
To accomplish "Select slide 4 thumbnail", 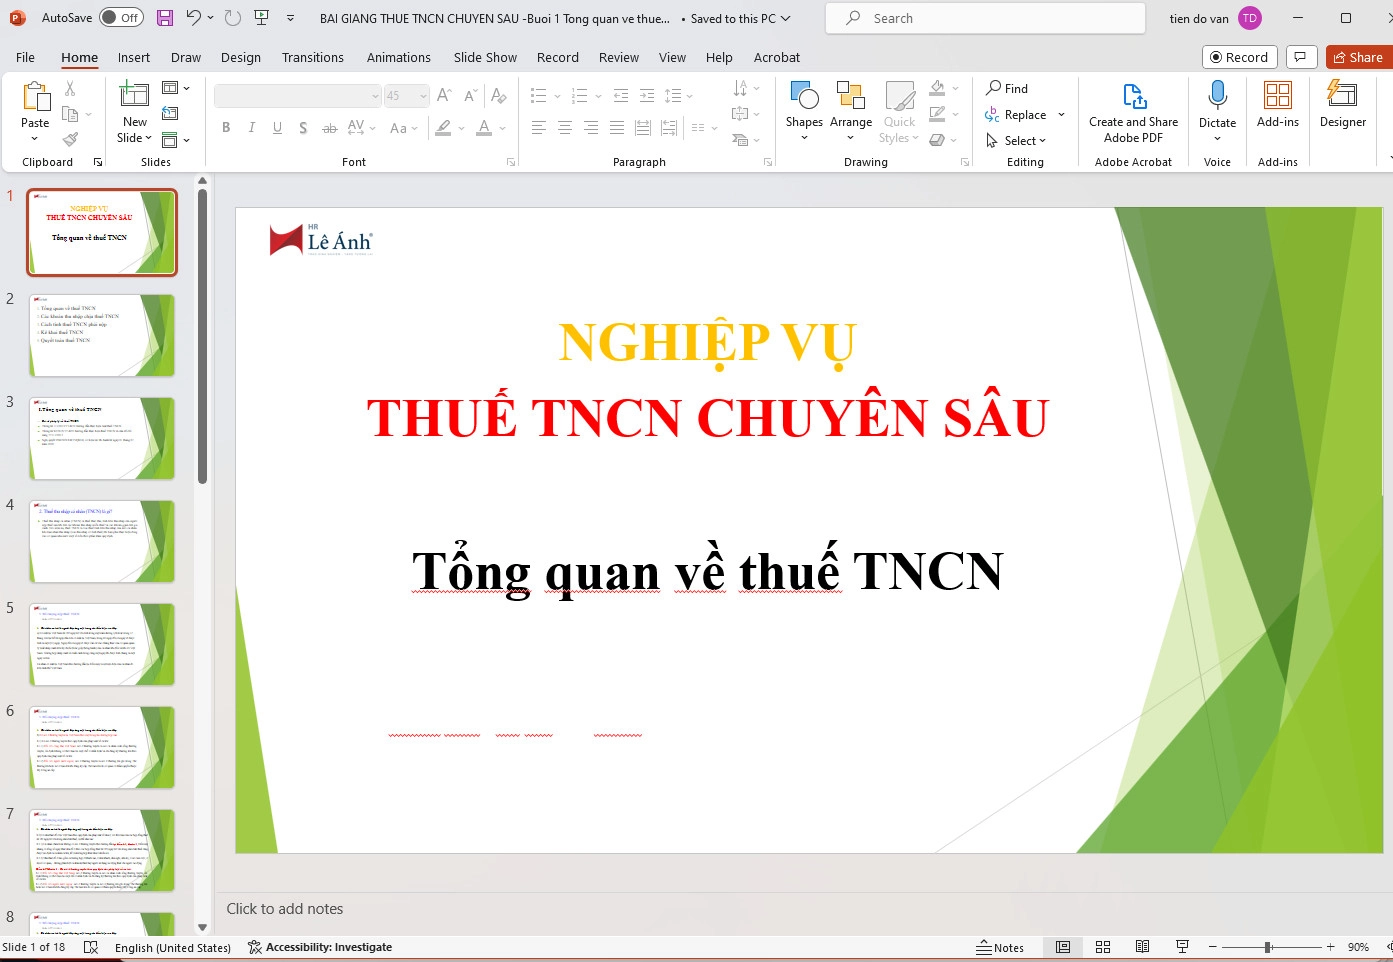I will [102, 541].
